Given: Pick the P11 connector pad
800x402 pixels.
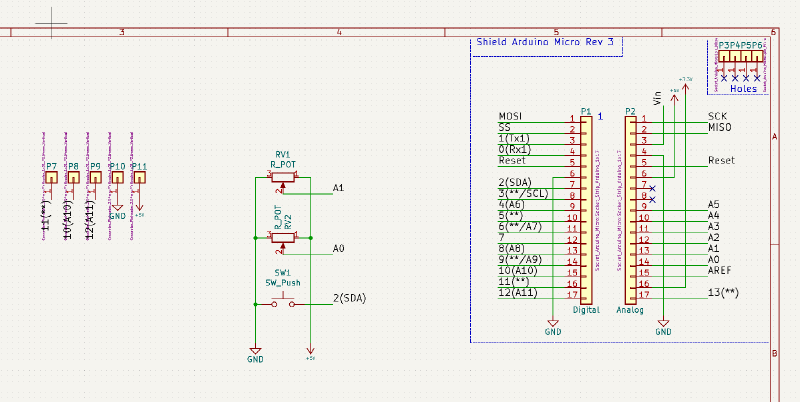Looking at the screenshot, I should (140, 178).
